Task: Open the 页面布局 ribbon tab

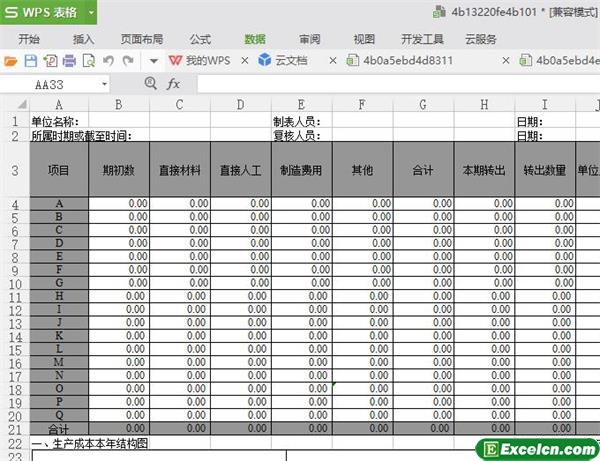Action: [x=141, y=39]
